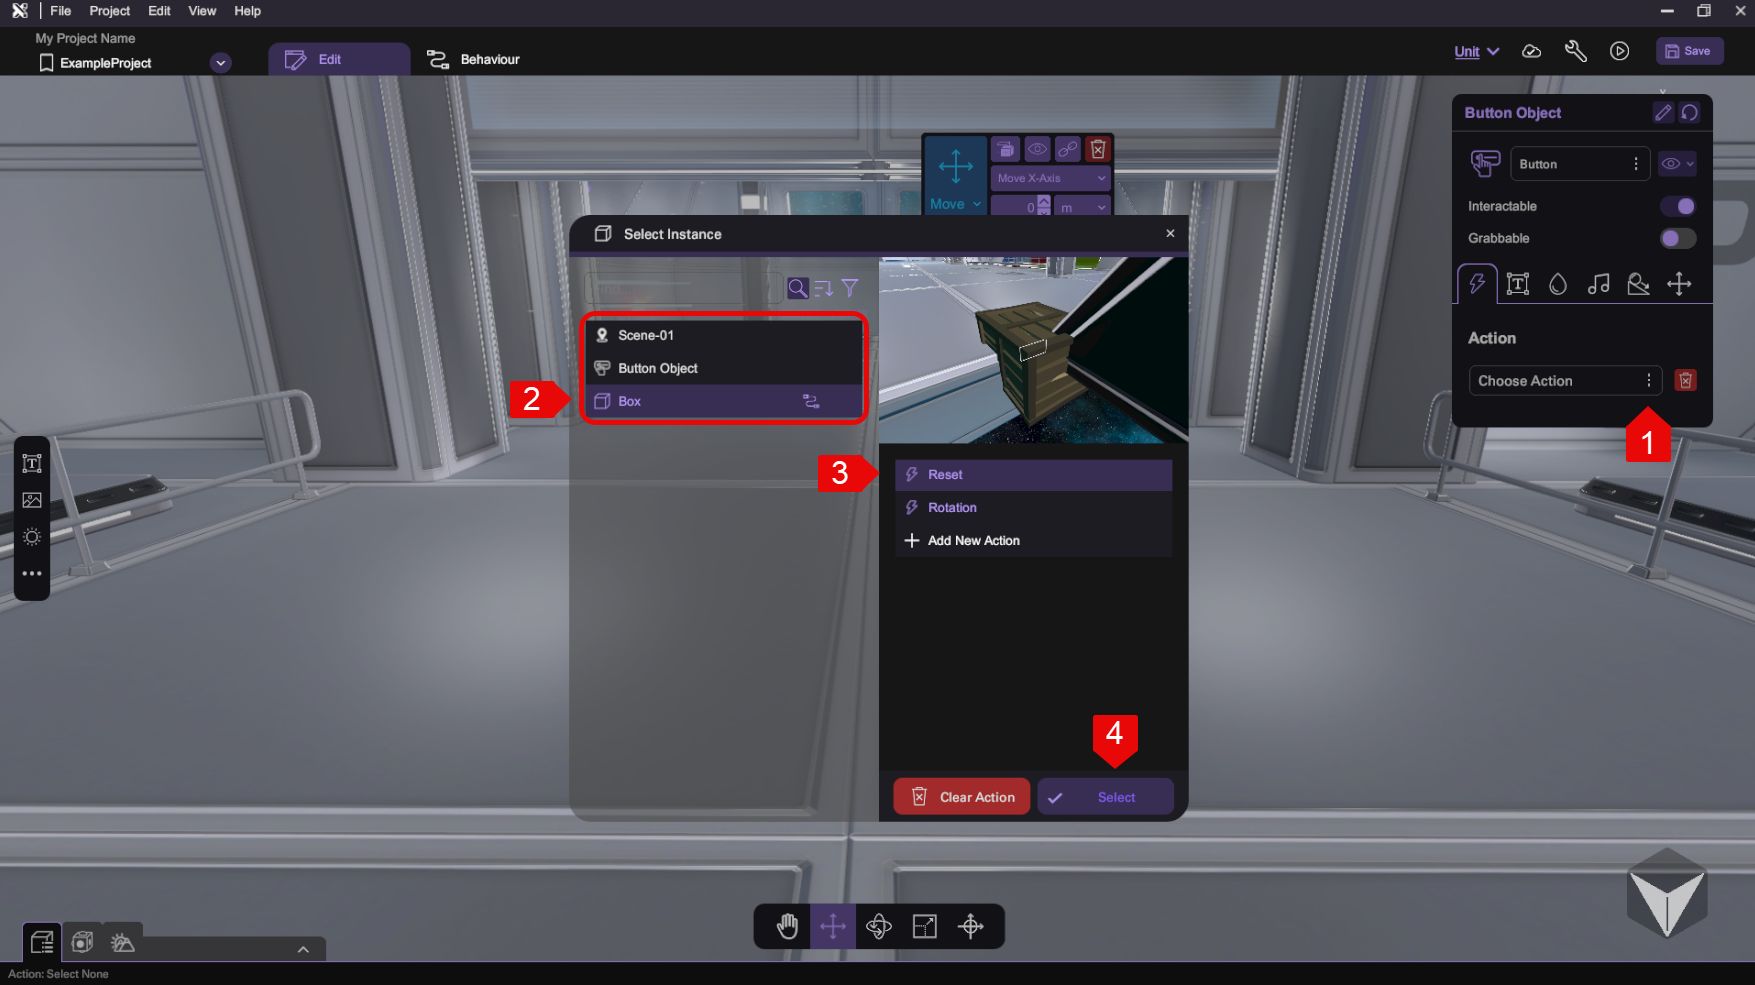This screenshot has width=1755, height=985.
Task: Expand the ExampleProject dropdown arrow
Action: [221, 63]
